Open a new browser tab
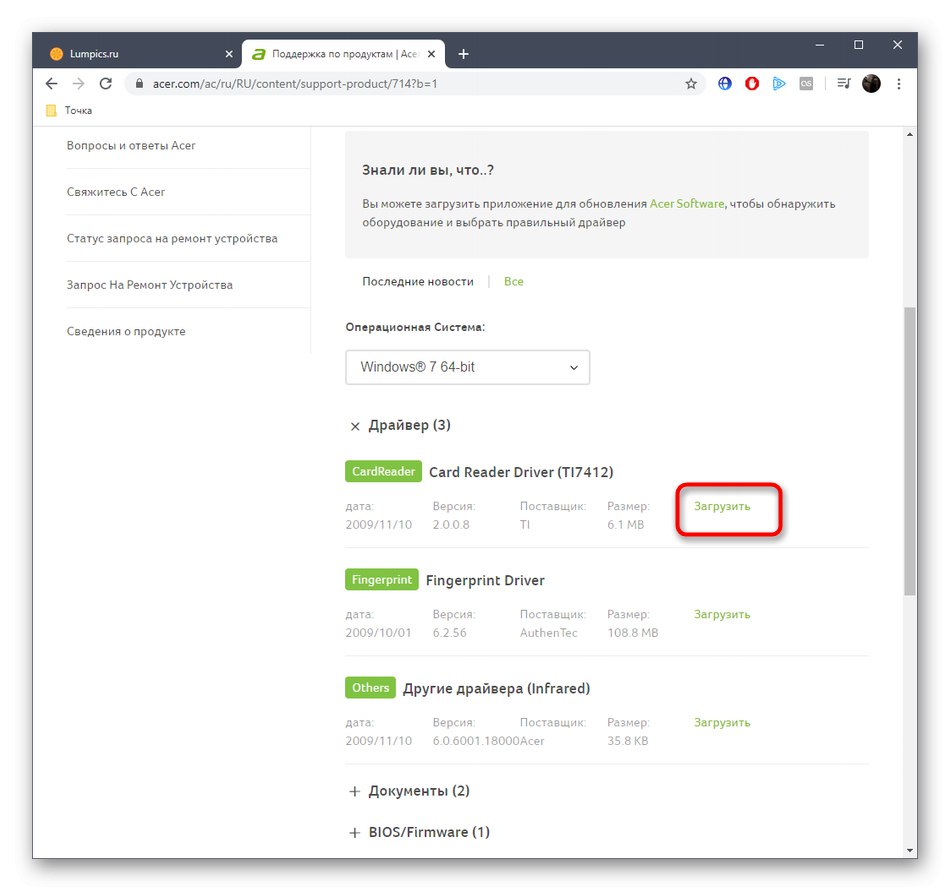 pyautogui.click(x=463, y=54)
